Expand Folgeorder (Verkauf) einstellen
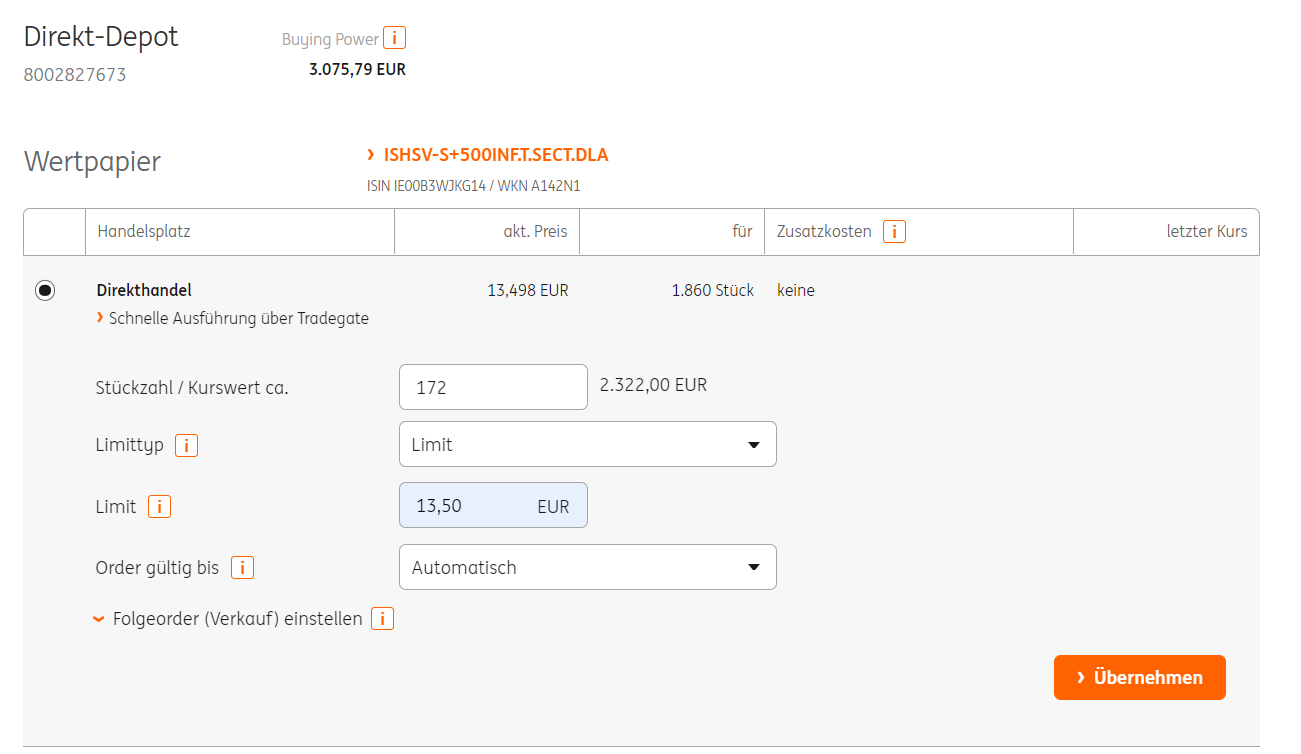The height and width of the screenshot is (754, 1301). (237, 619)
